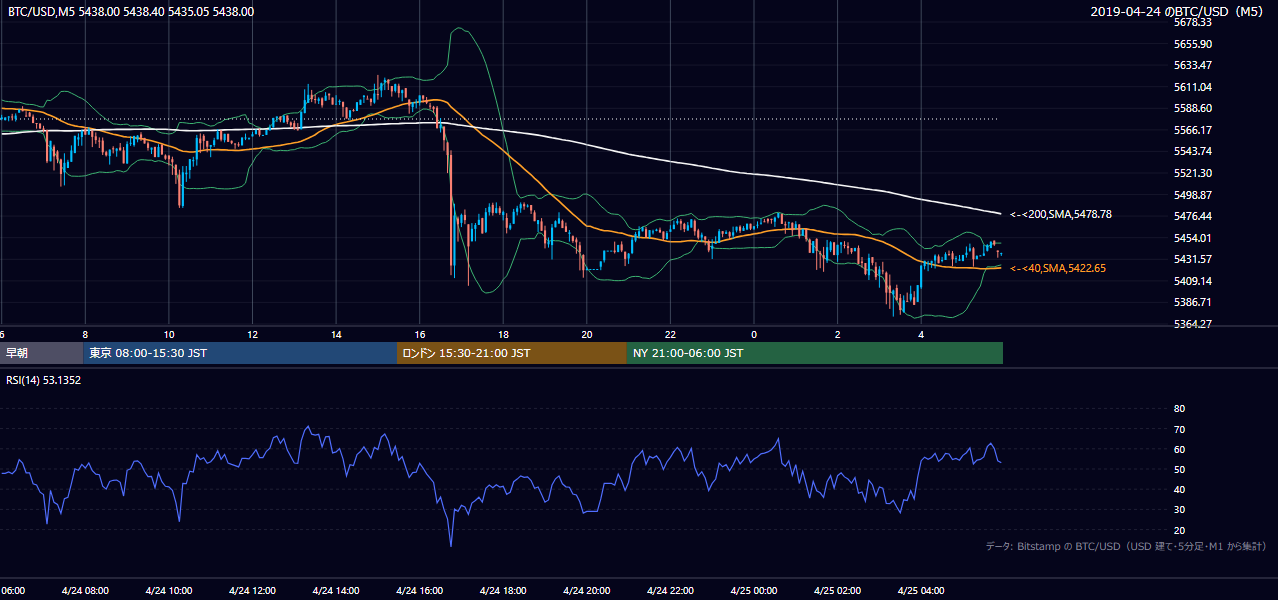Click hour 20 tick on price chart axis
The height and width of the screenshot is (600, 1278).
(x=587, y=334)
